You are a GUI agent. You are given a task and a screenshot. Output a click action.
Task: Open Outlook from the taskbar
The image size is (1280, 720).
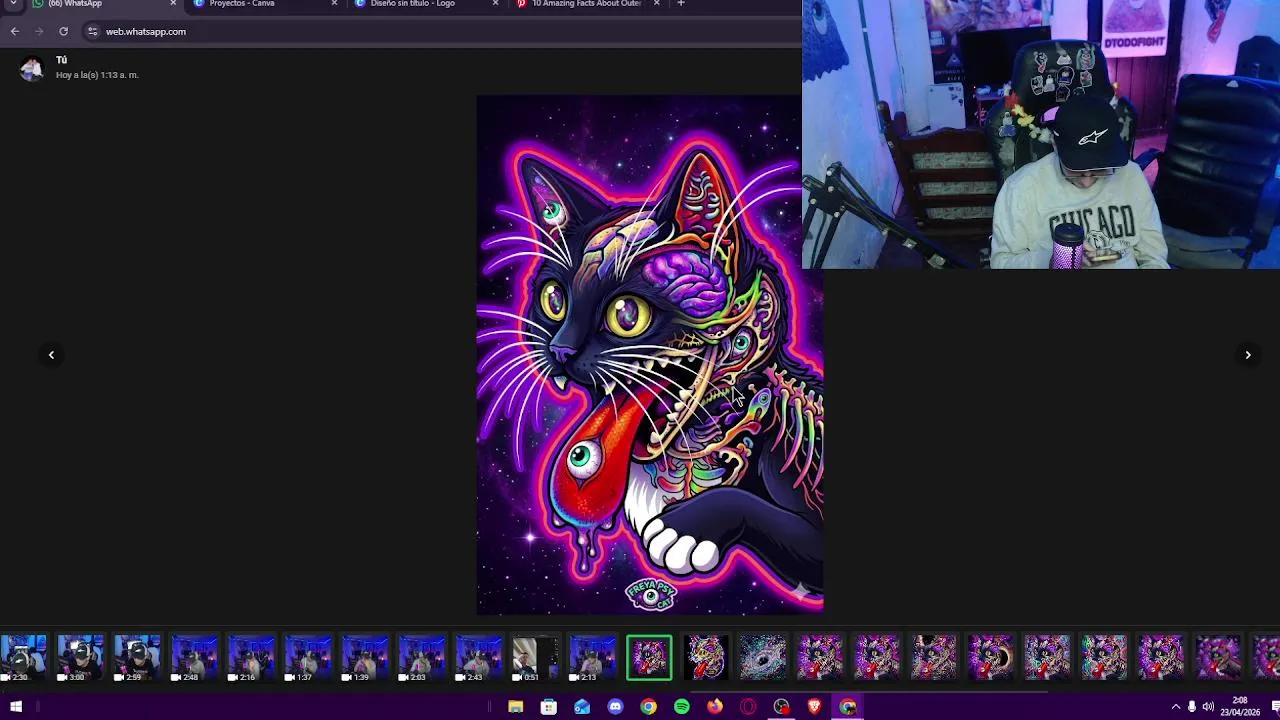click(582, 707)
